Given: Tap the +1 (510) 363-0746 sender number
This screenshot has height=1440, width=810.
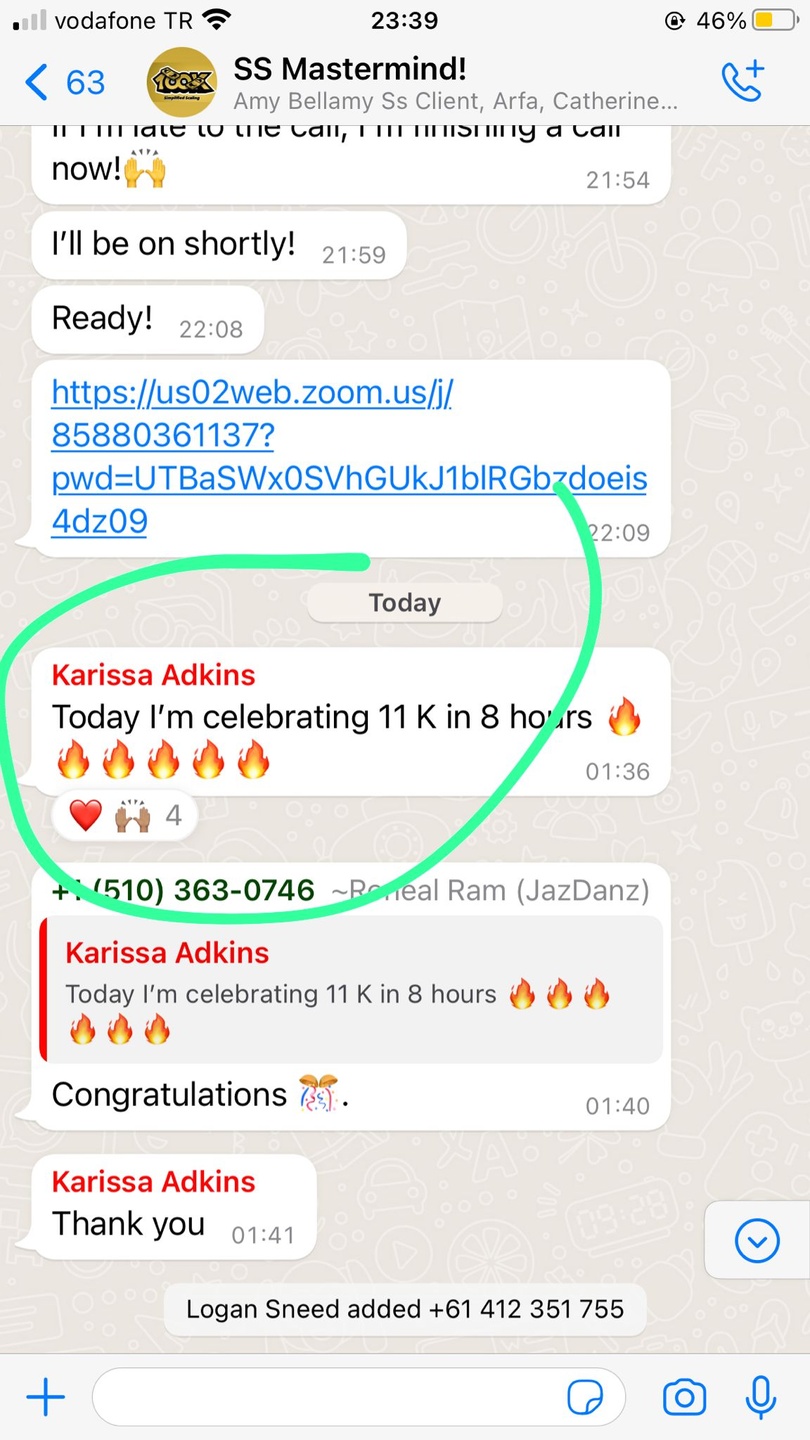Looking at the screenshot, I should click(x=183, y=890).
